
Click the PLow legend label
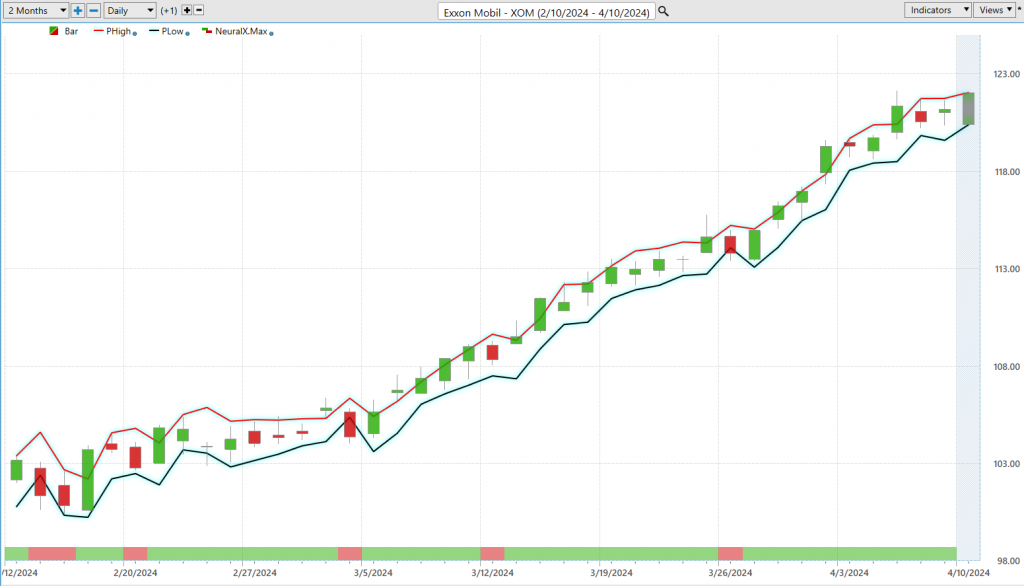coord(172,31)
